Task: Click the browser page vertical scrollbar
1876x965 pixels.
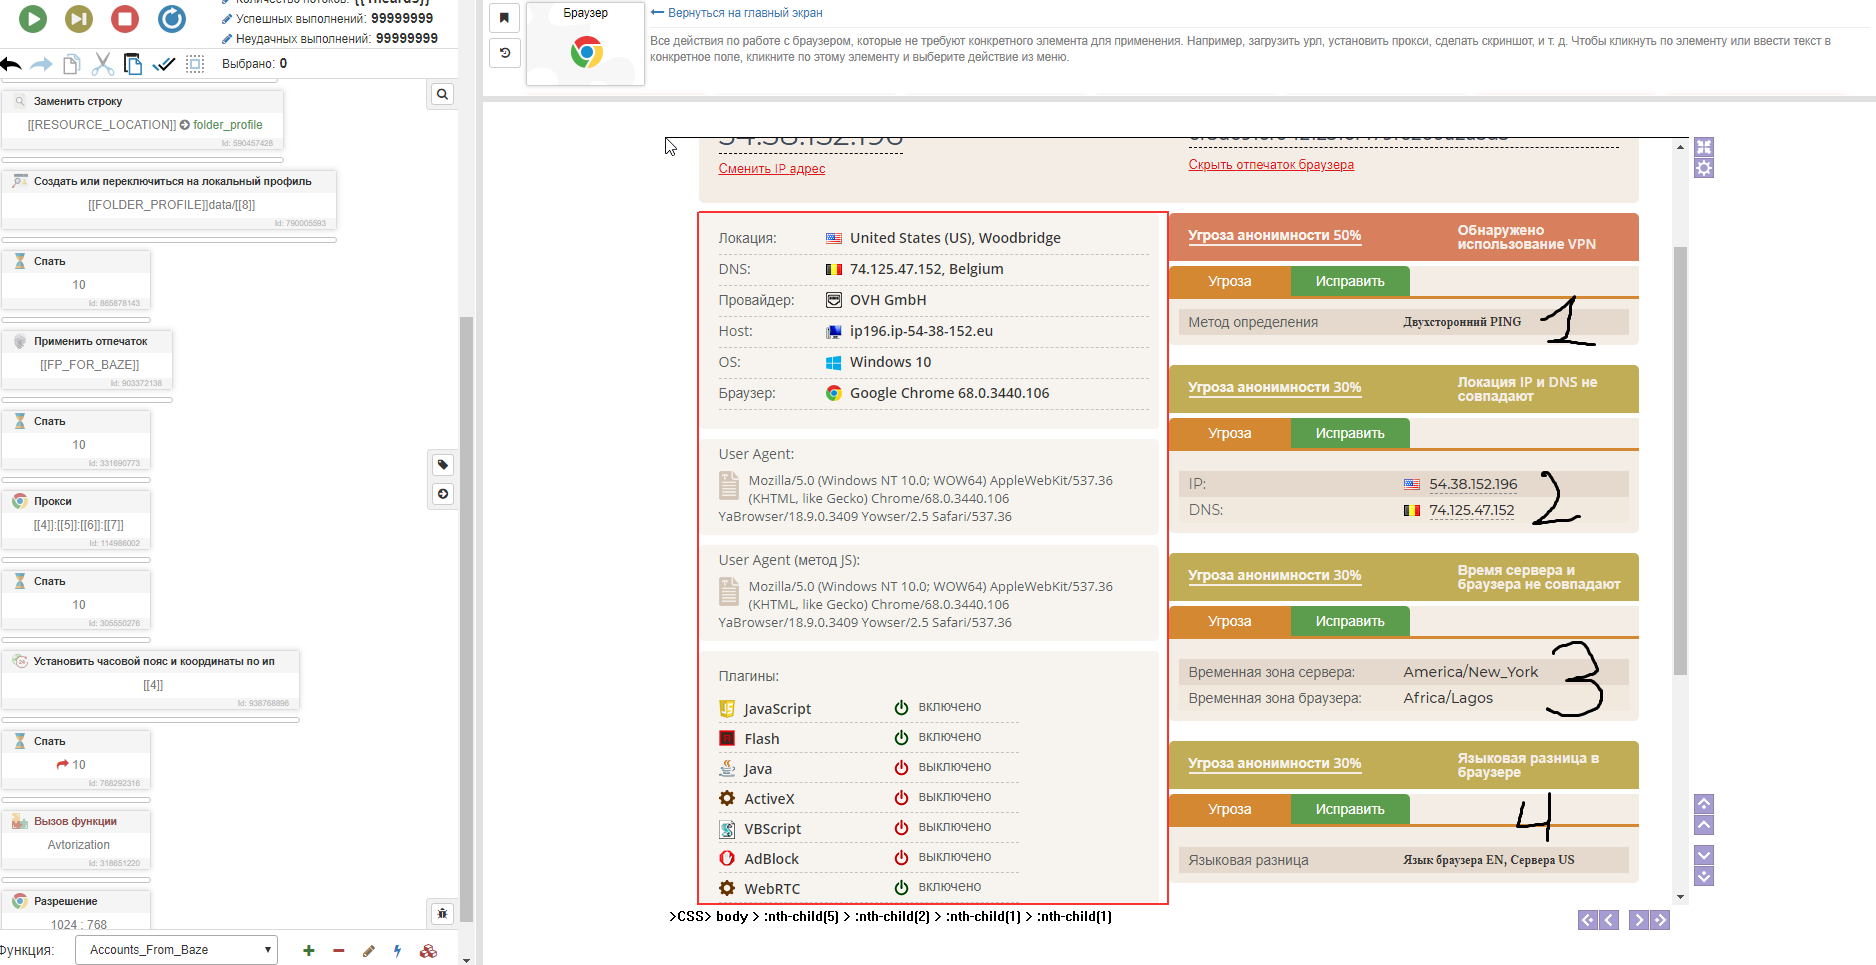Action: (x=1680, y=460)
